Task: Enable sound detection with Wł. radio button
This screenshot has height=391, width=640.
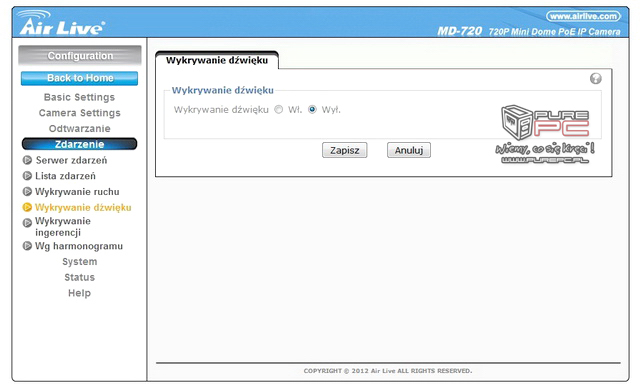Action: point(278,109)
